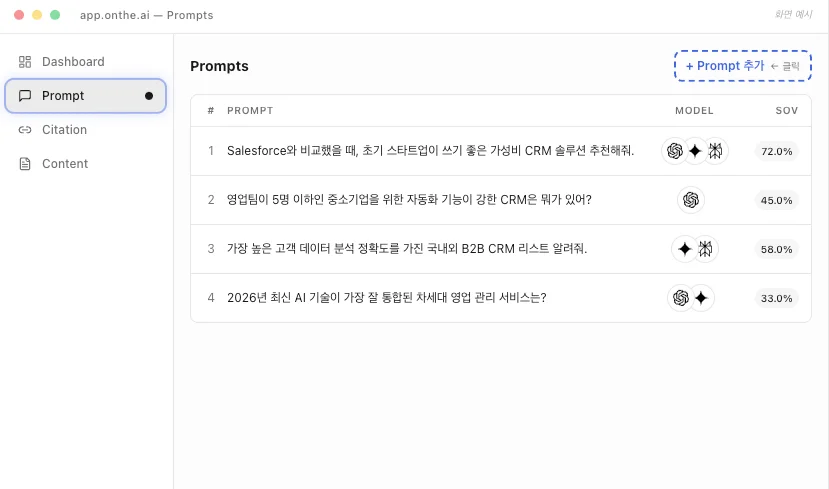The image size is (829, 489).
Task: Go to the Citation section
Action: coord(64,130)
